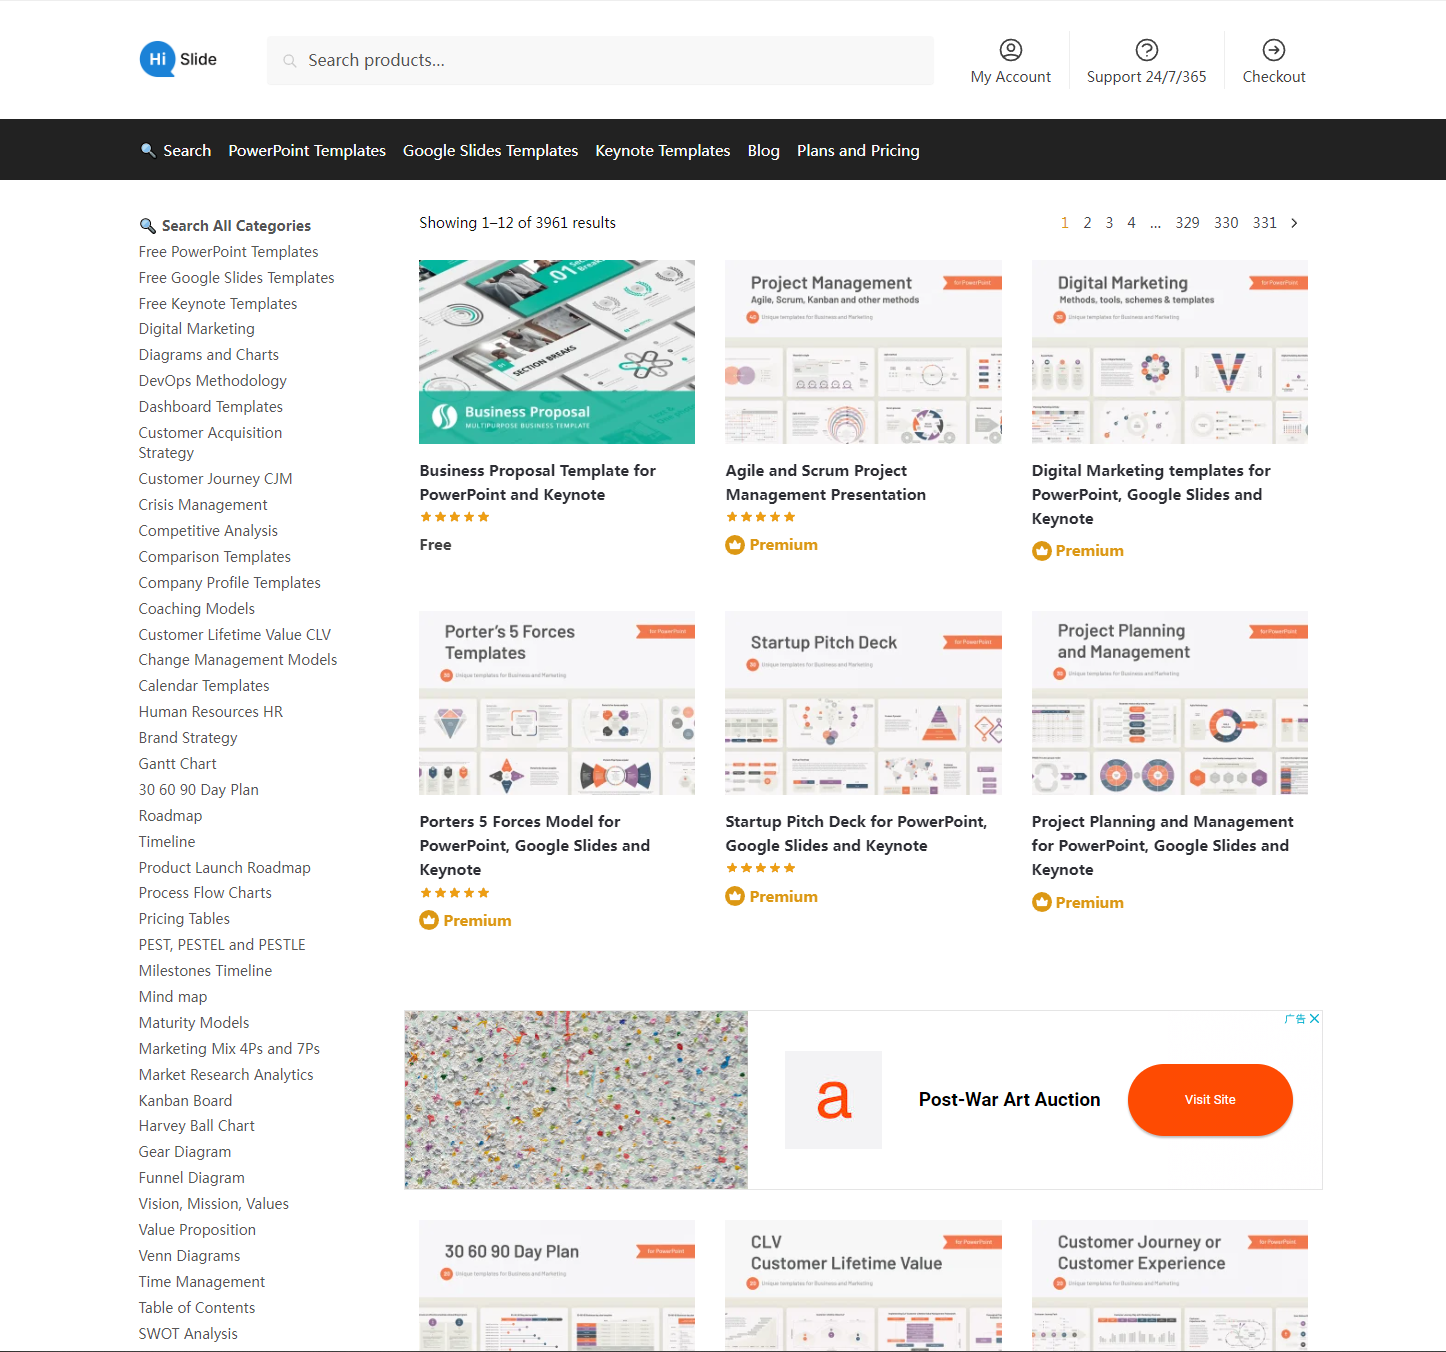This screenshot has height=1352, width=1446.
Task: Click the HiSlide logo
Action: tap(178, 59)
